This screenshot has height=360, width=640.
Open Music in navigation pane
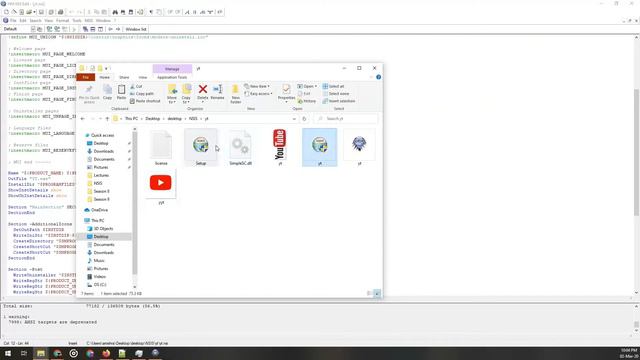(x=99, y=261)
